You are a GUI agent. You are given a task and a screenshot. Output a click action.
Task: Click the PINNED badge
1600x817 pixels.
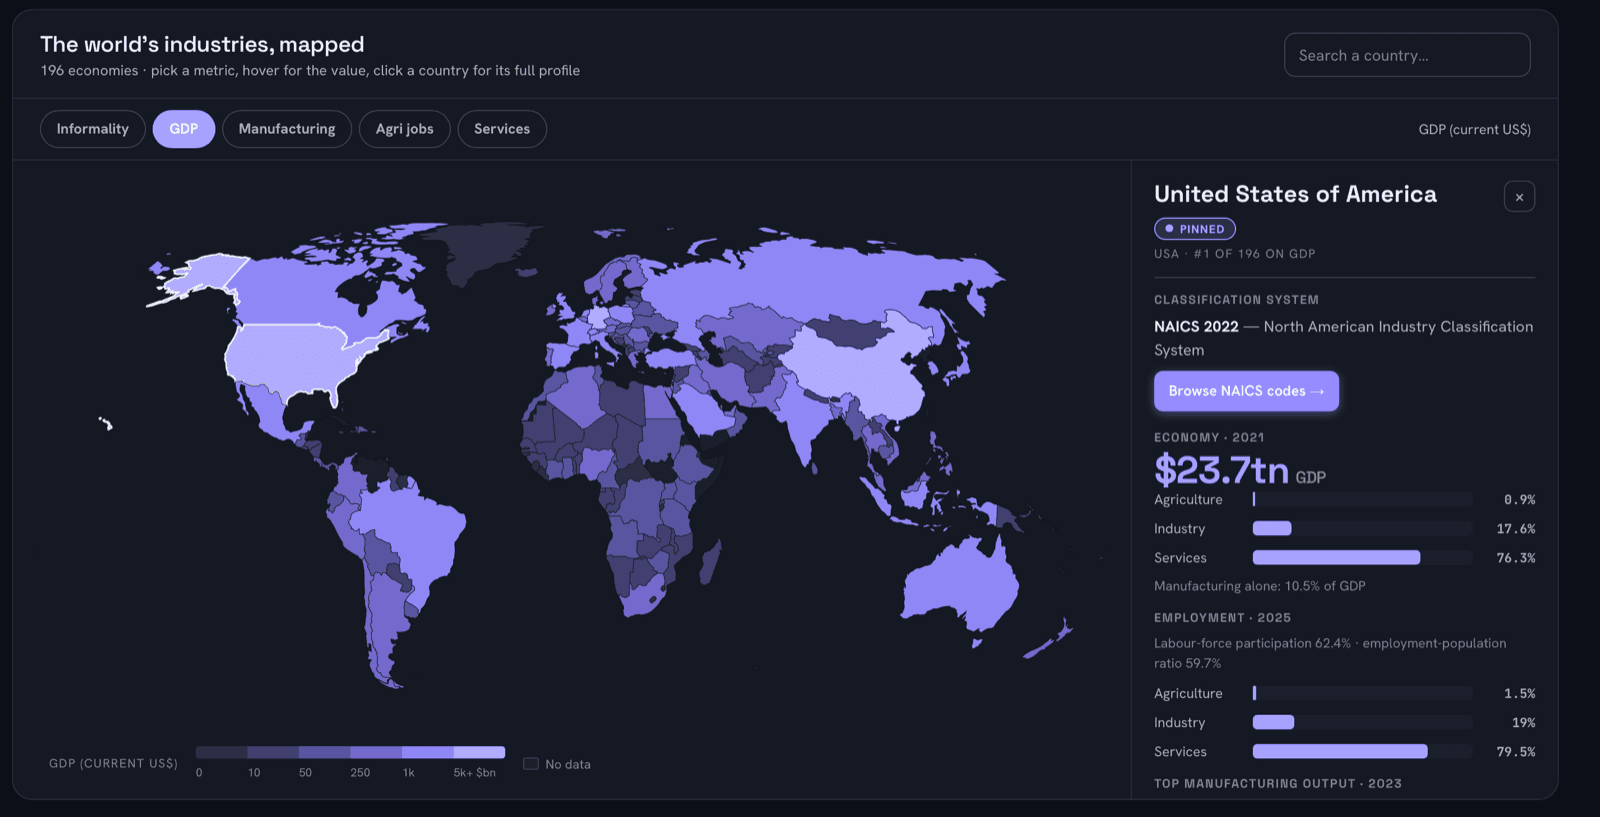point(1195,229)
